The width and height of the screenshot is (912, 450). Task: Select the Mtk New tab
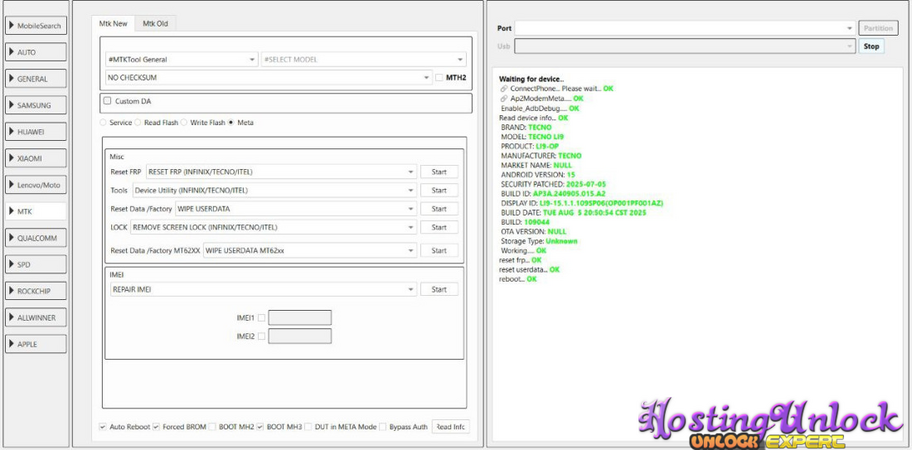(112, 23)
